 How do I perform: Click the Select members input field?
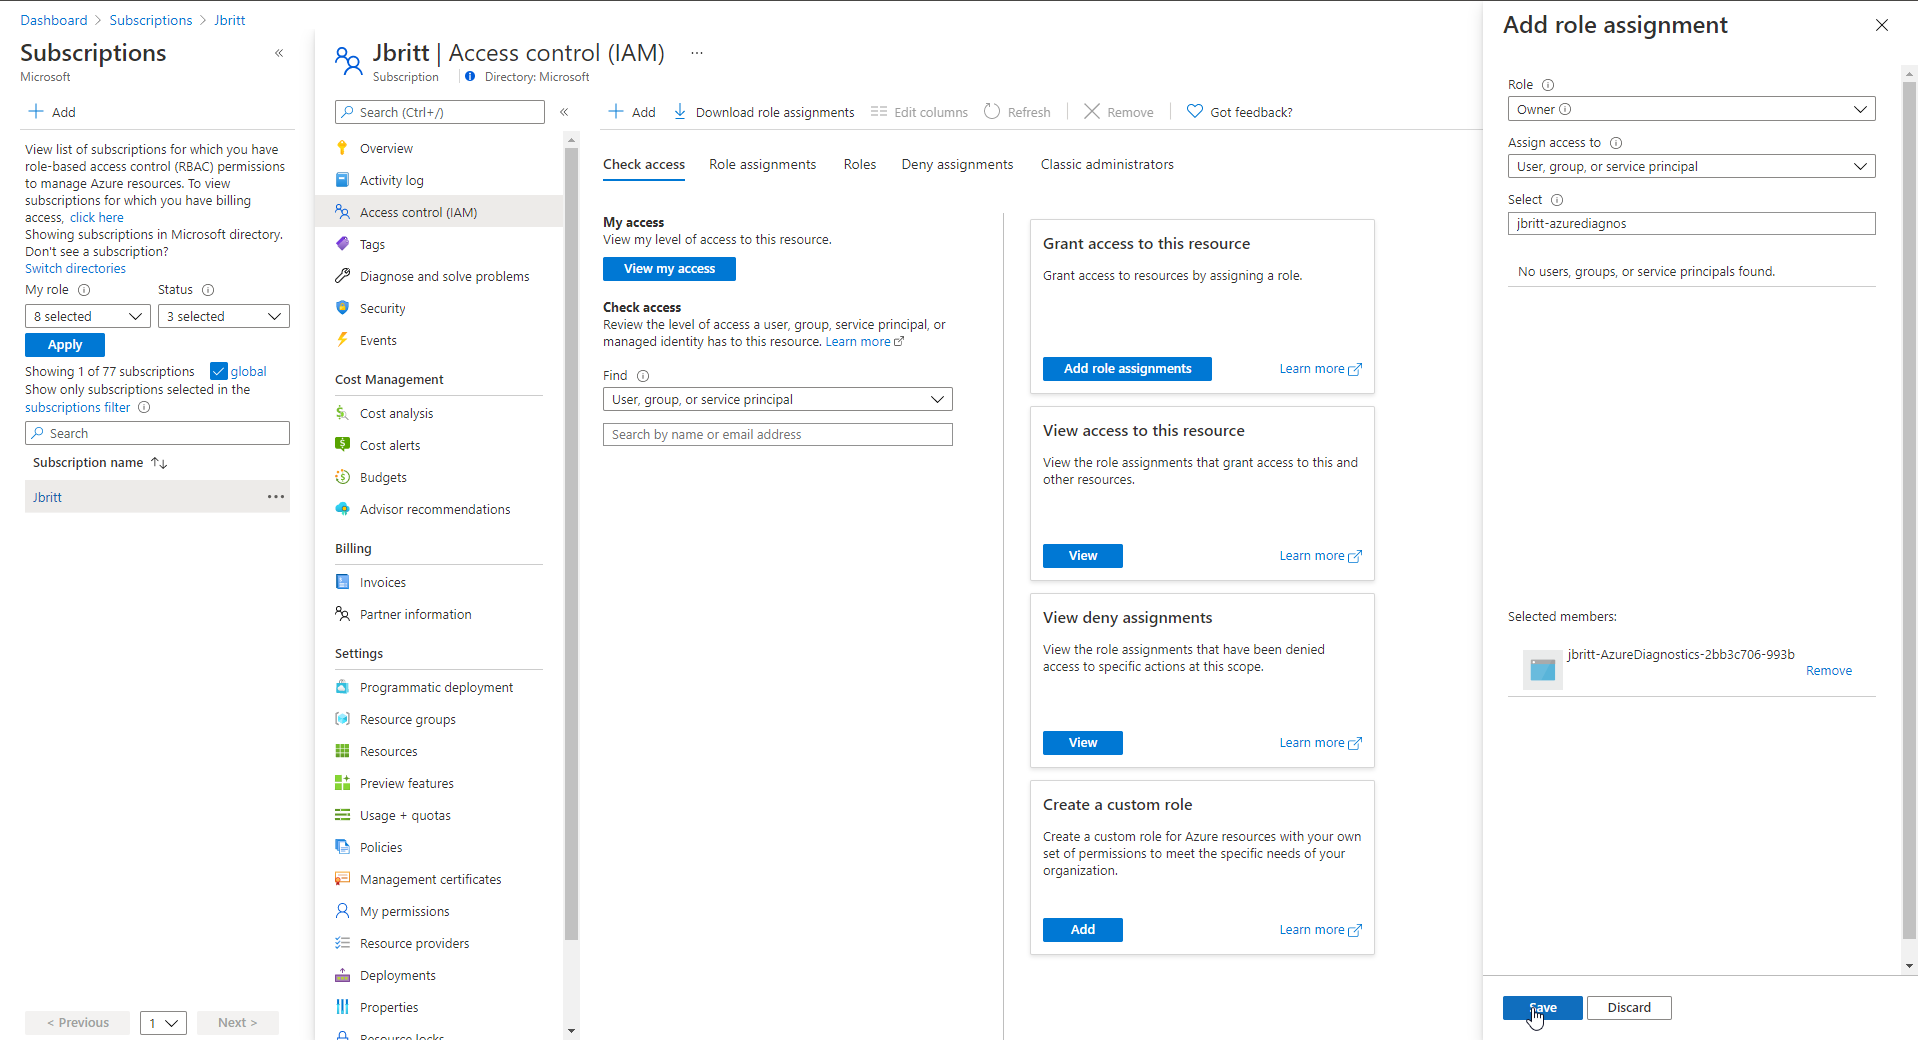[1691, 224]
